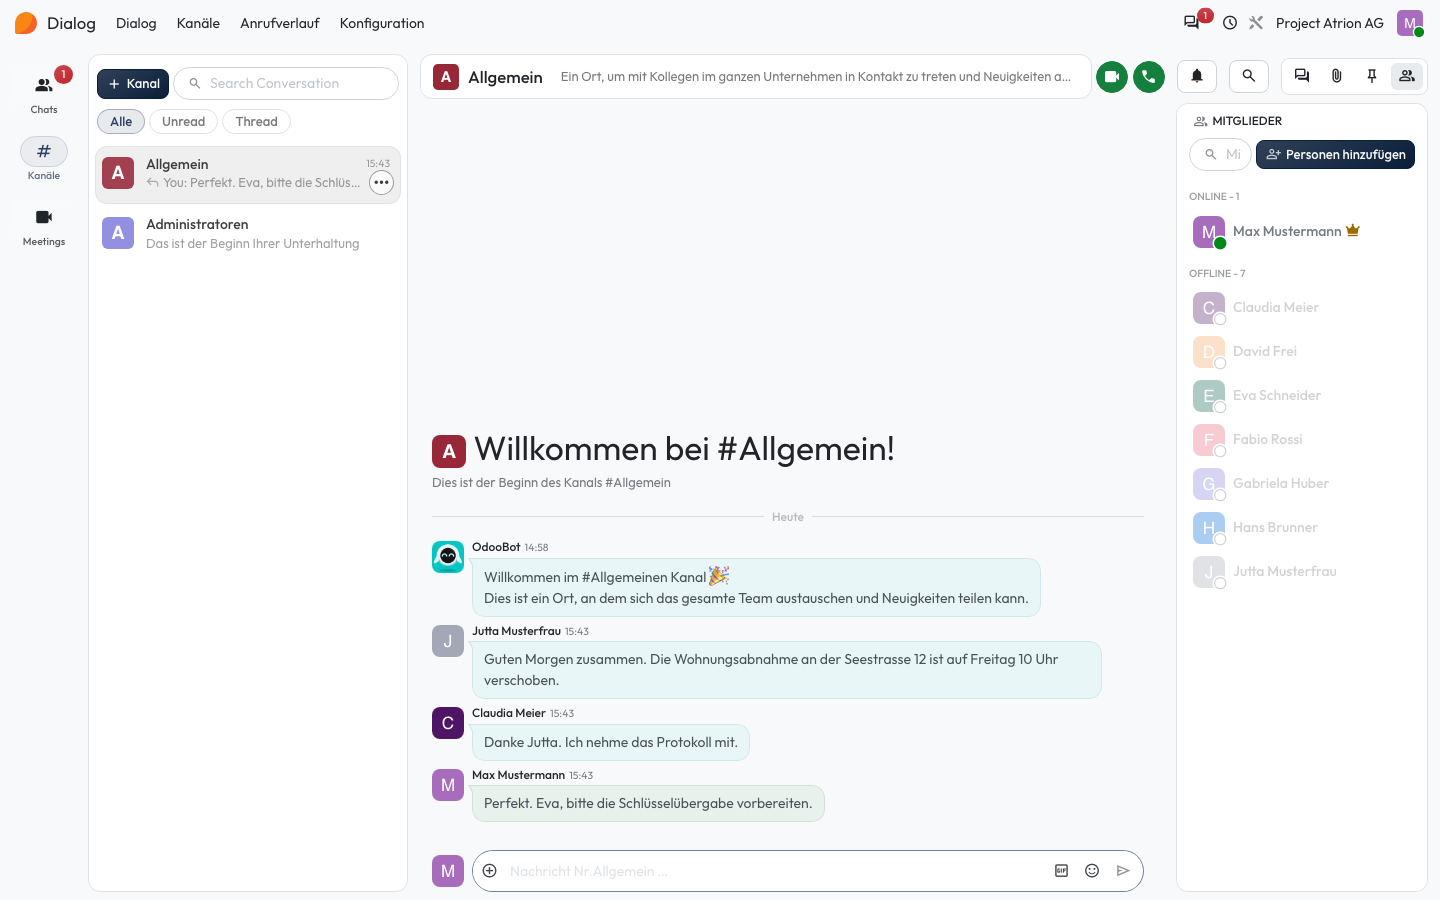Open the Kanäle menu
This screenshot has height=900, width=1440.
pos(198,23)
